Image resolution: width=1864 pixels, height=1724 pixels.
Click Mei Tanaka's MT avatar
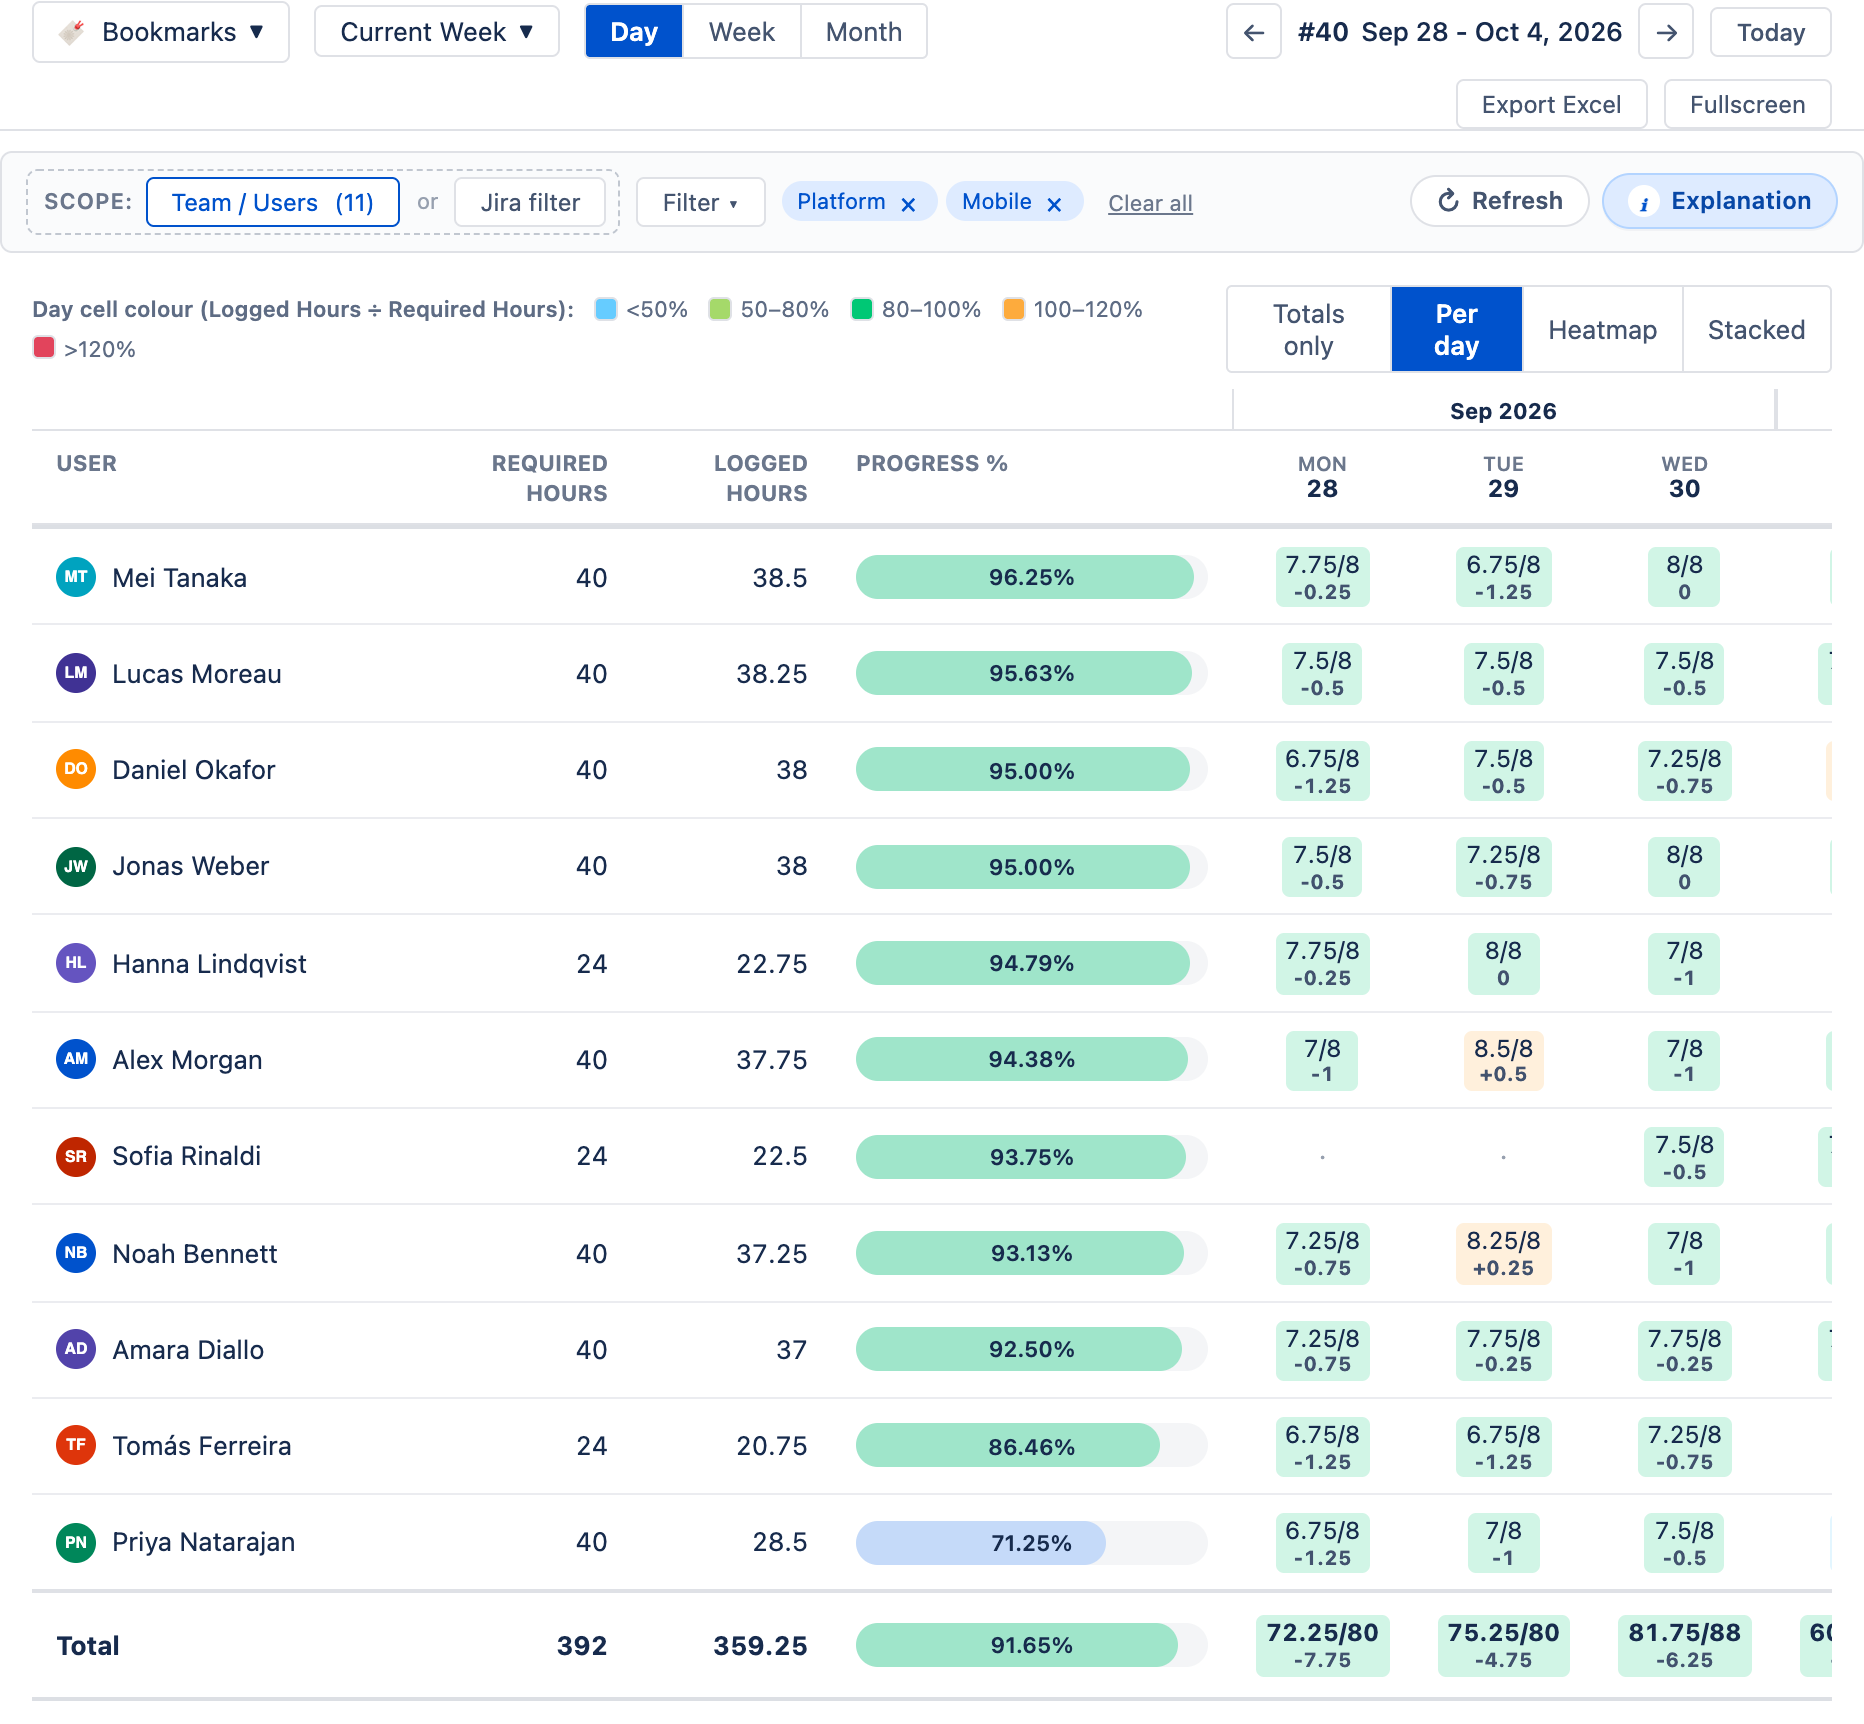point(76,577)
